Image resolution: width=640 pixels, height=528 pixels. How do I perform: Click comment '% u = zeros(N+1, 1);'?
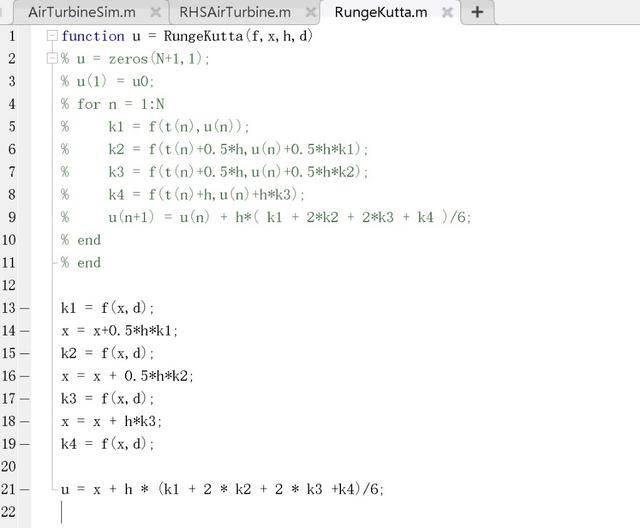pos(135,59)
